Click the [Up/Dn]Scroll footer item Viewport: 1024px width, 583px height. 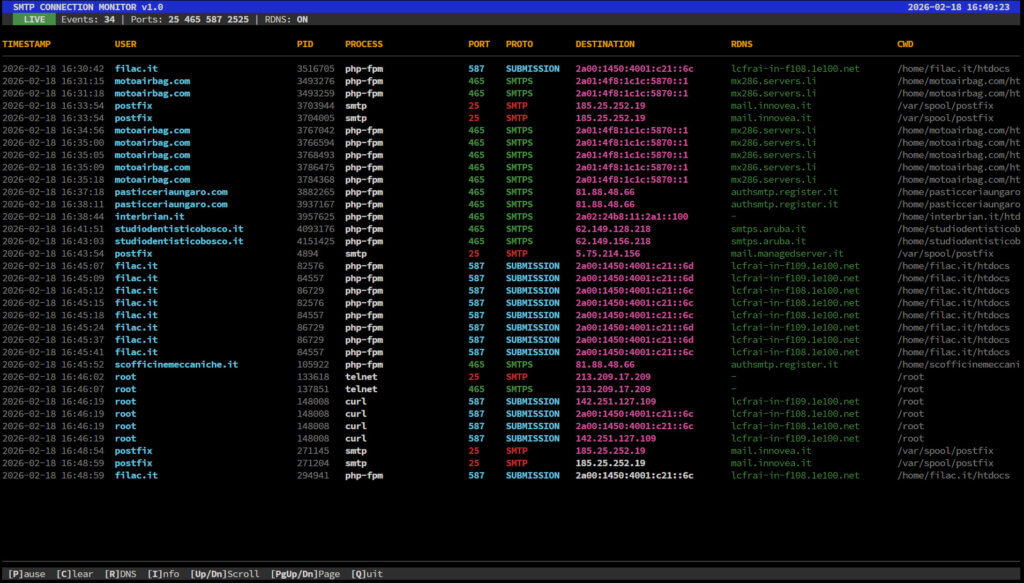point(225,574)
